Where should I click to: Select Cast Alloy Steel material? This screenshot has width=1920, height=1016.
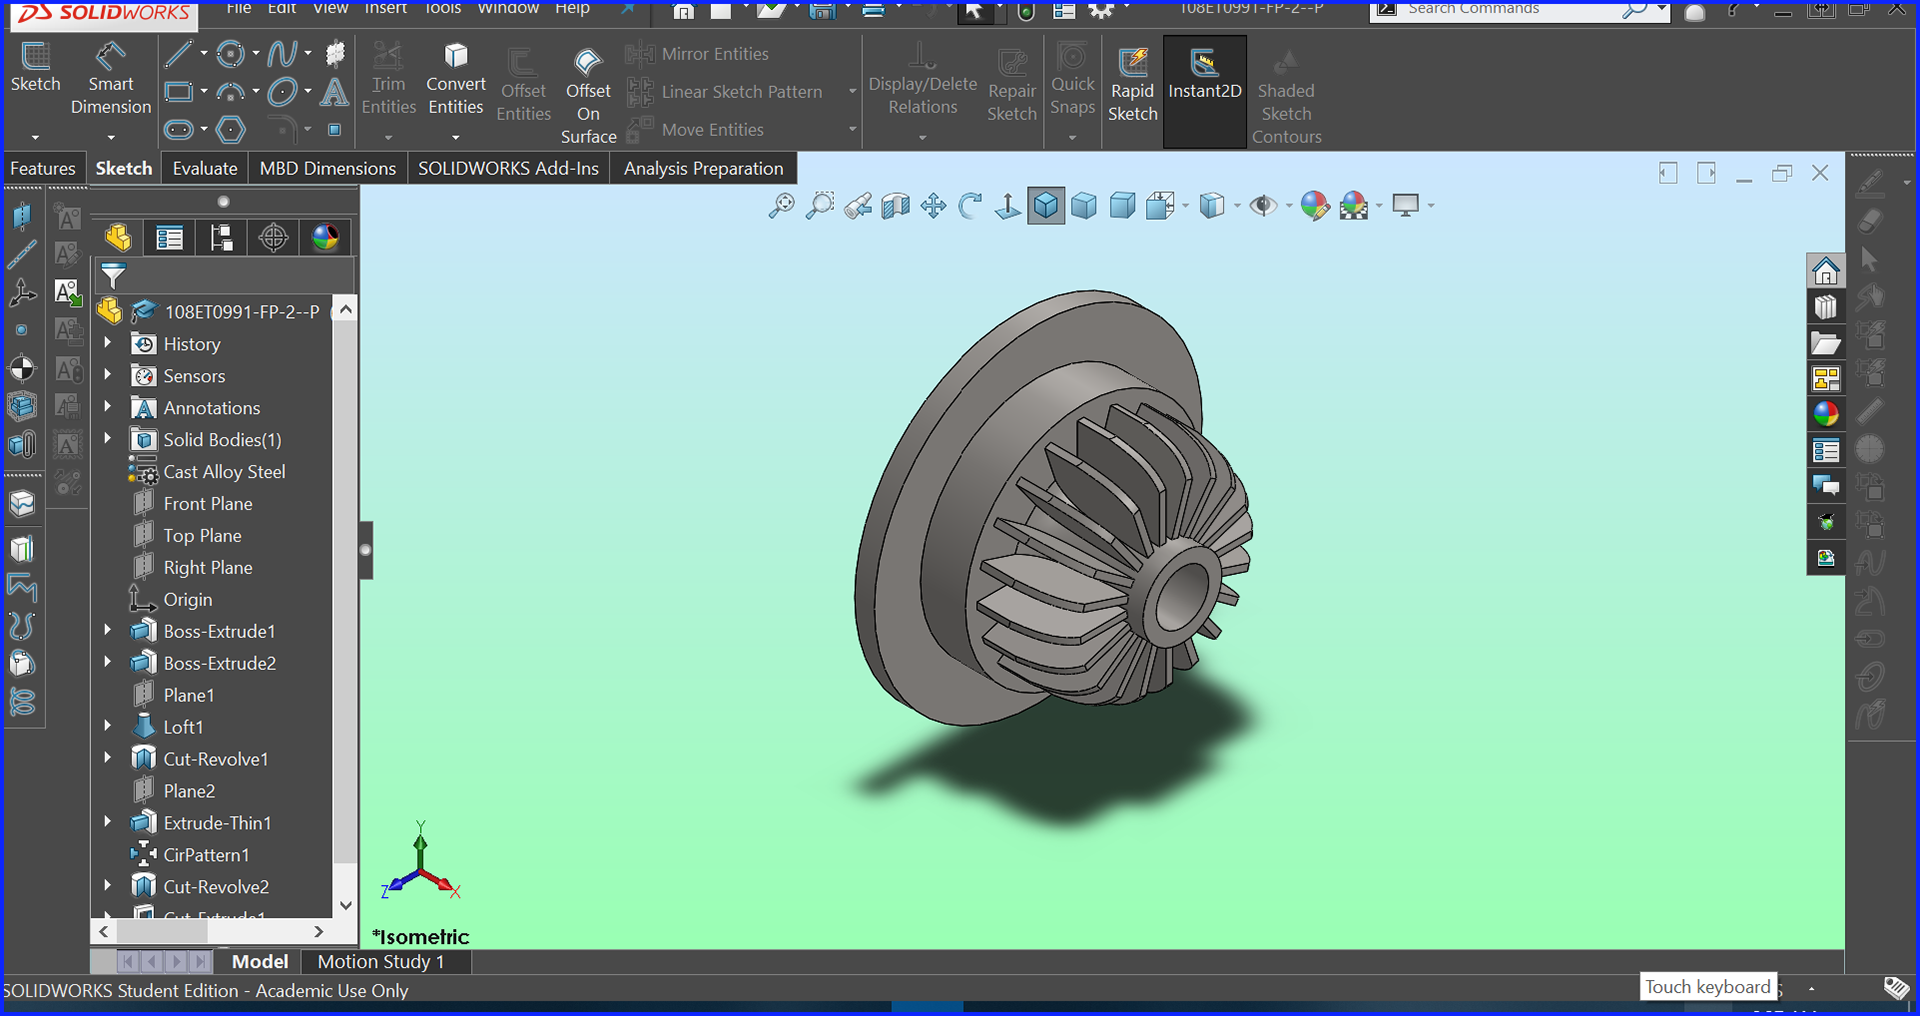pos(224,471)
